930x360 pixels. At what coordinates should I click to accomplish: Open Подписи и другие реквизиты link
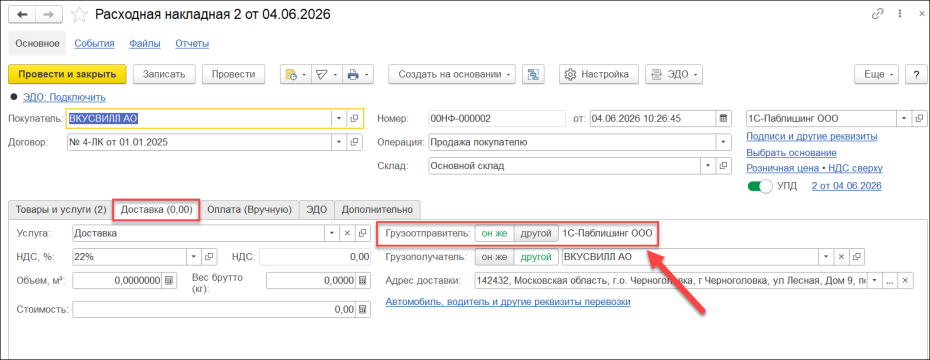pos(812,136)
